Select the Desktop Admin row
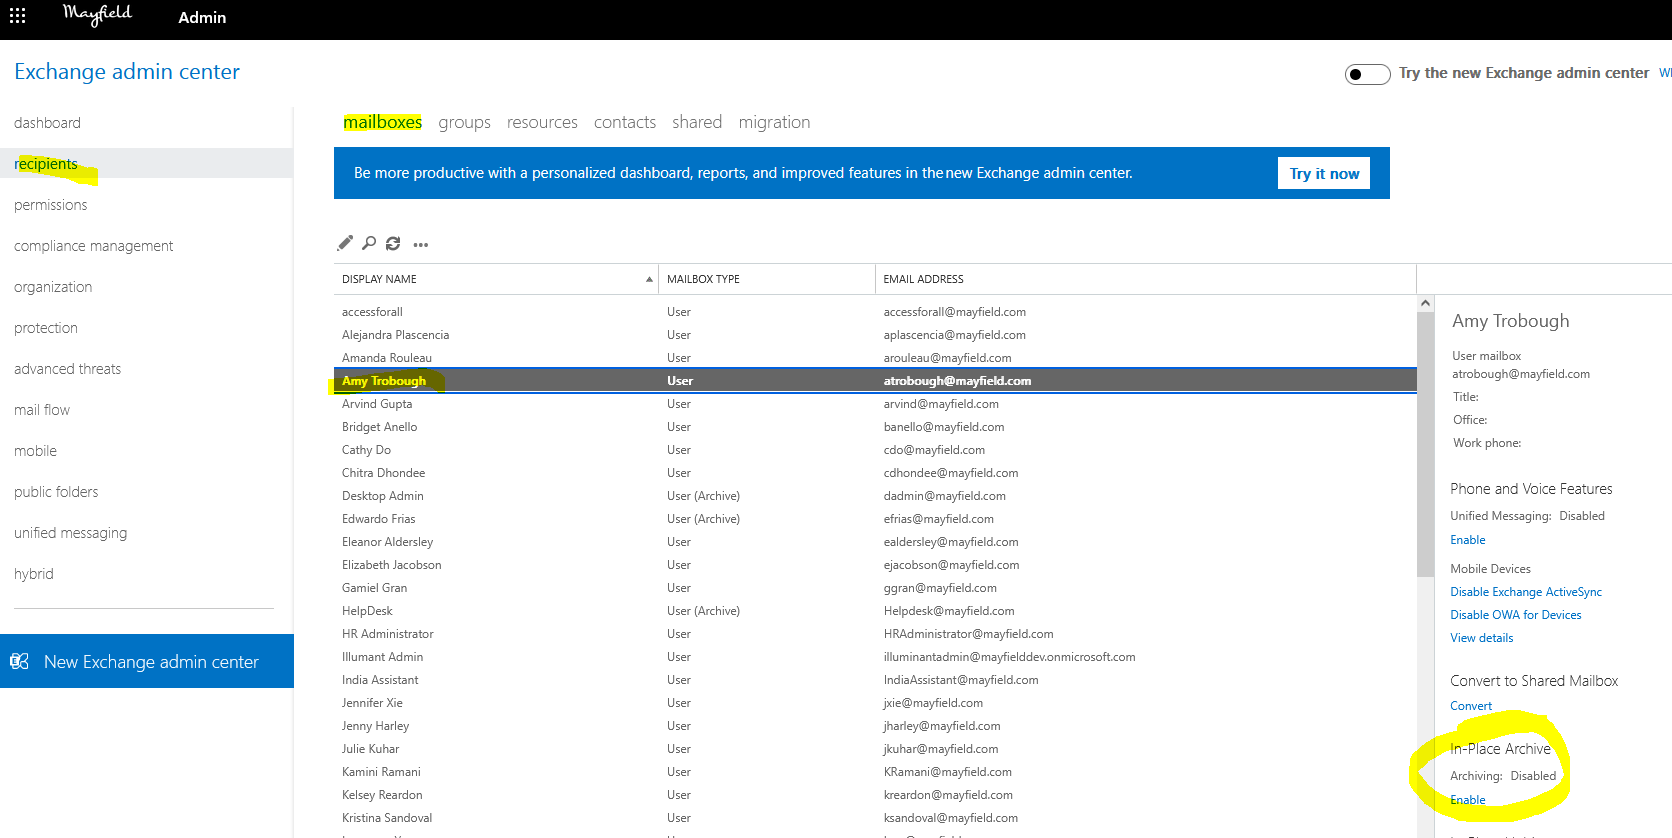The width and height of the screenshot is (1672, 838). tap(875, 496)
